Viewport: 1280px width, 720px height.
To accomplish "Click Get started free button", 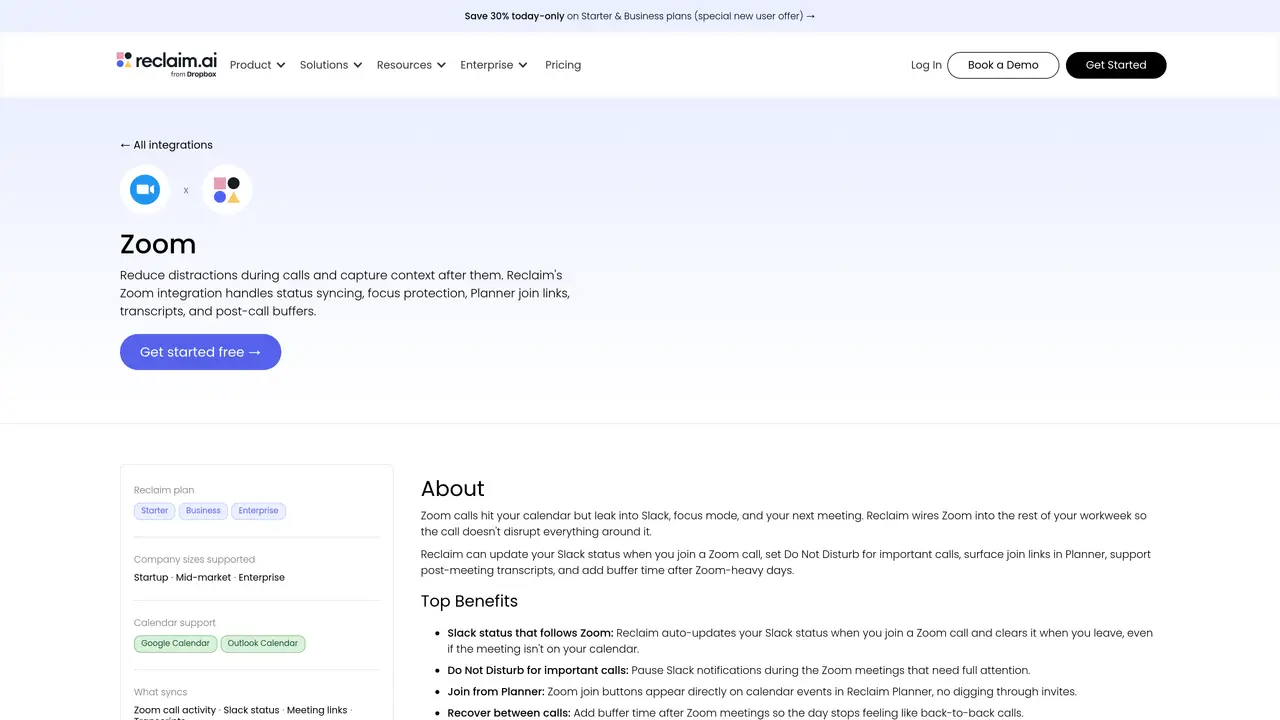I will pos(200,352).
